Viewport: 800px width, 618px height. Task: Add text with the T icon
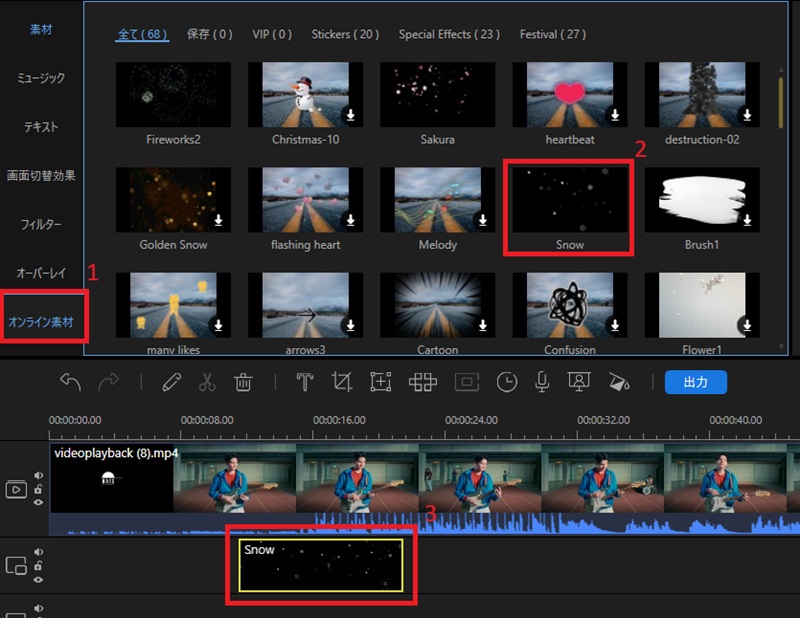[305, 382]
